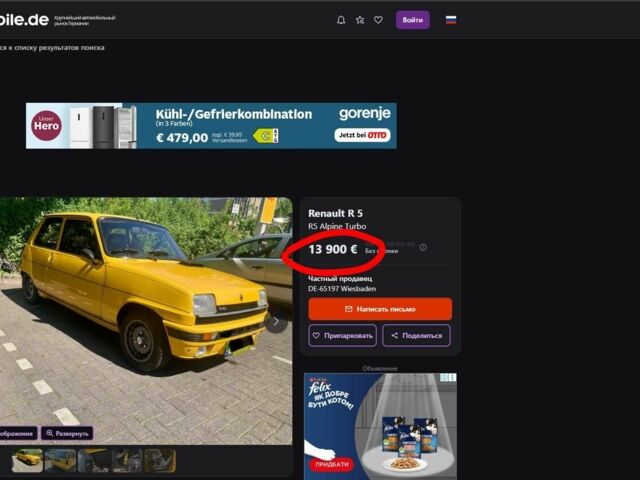This screenshot has height=480, width=640.
Task: Select fourth car thumbnail
Action: point(127,460)
